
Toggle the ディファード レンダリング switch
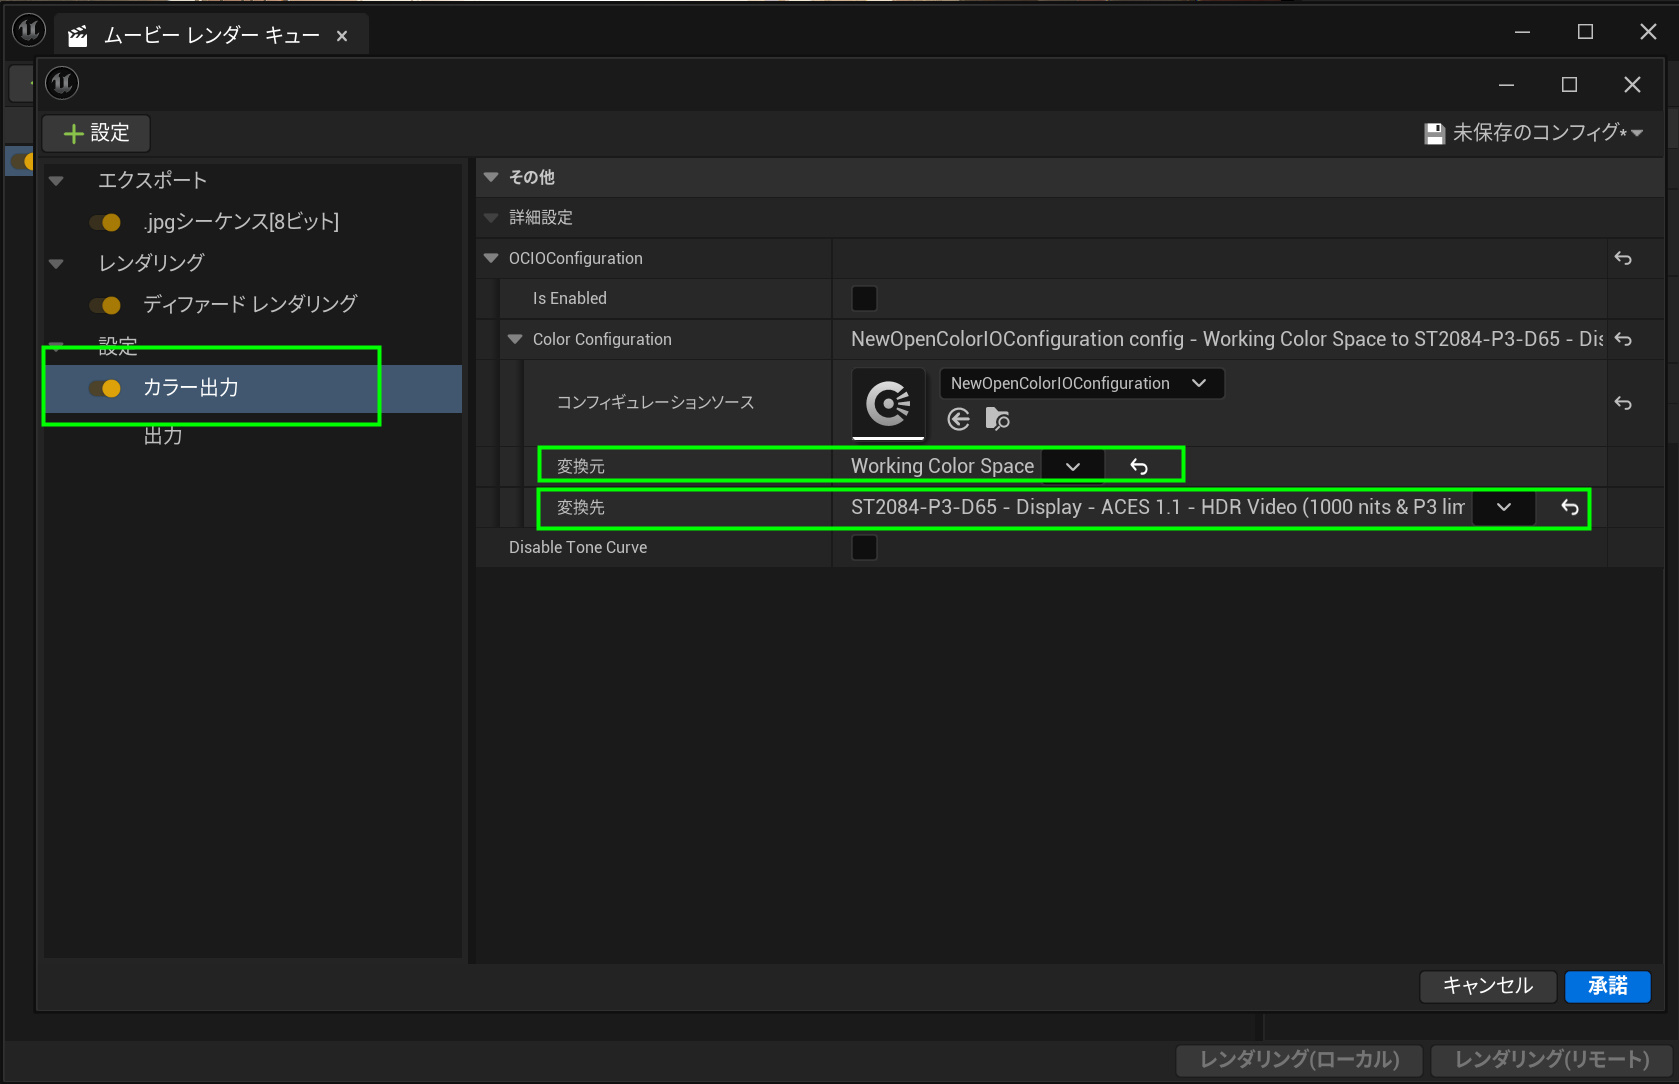pos(105,305)
